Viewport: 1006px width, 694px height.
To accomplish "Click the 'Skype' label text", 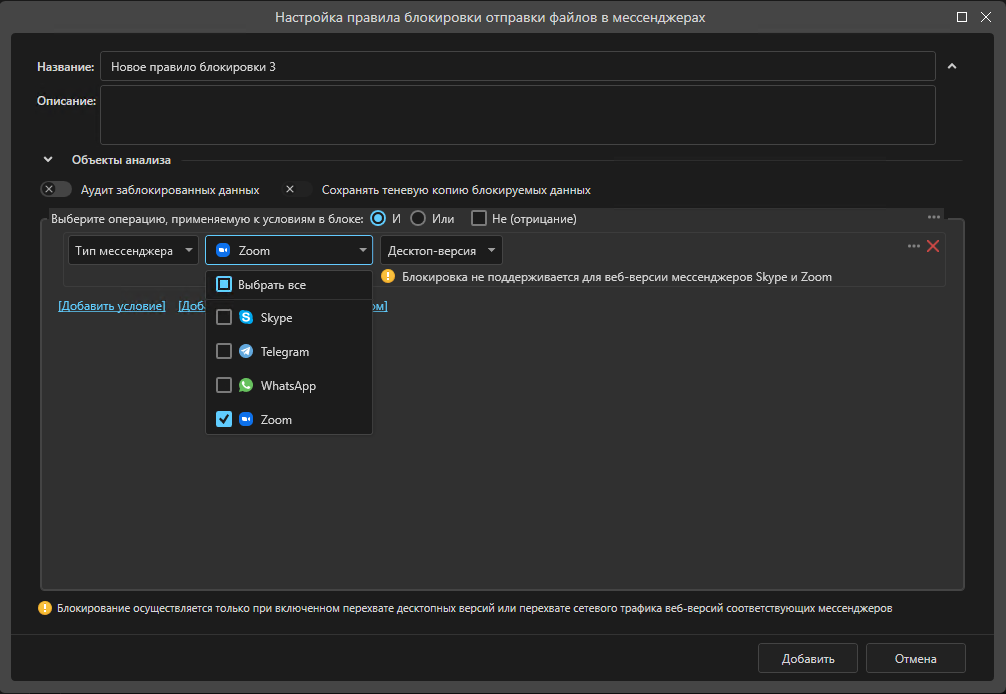I will click(277, 317).
